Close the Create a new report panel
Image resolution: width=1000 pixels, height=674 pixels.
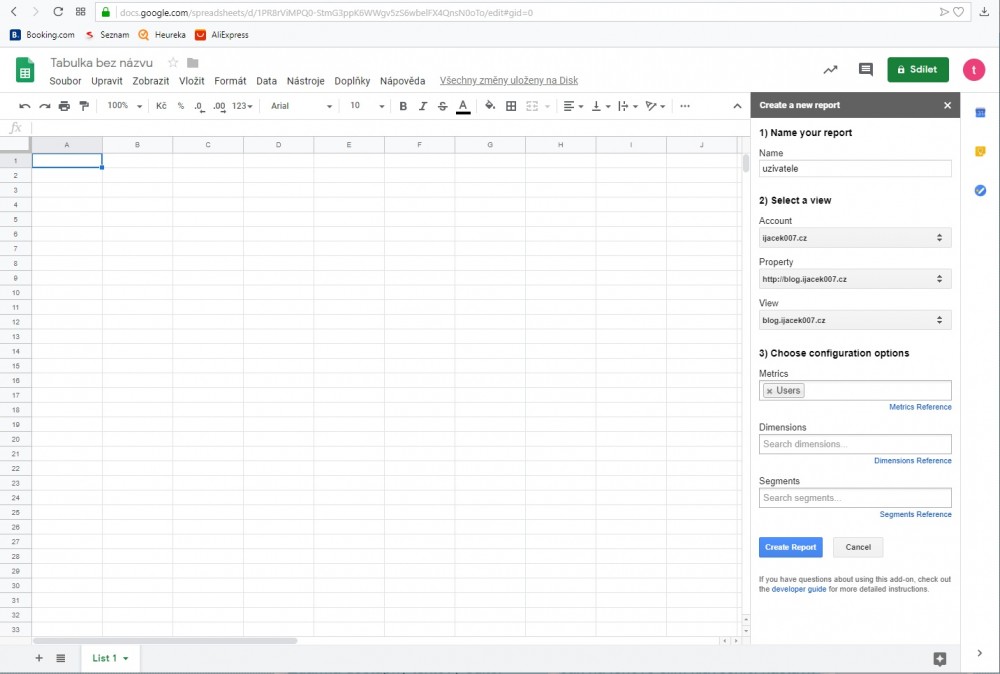point(947,105)
